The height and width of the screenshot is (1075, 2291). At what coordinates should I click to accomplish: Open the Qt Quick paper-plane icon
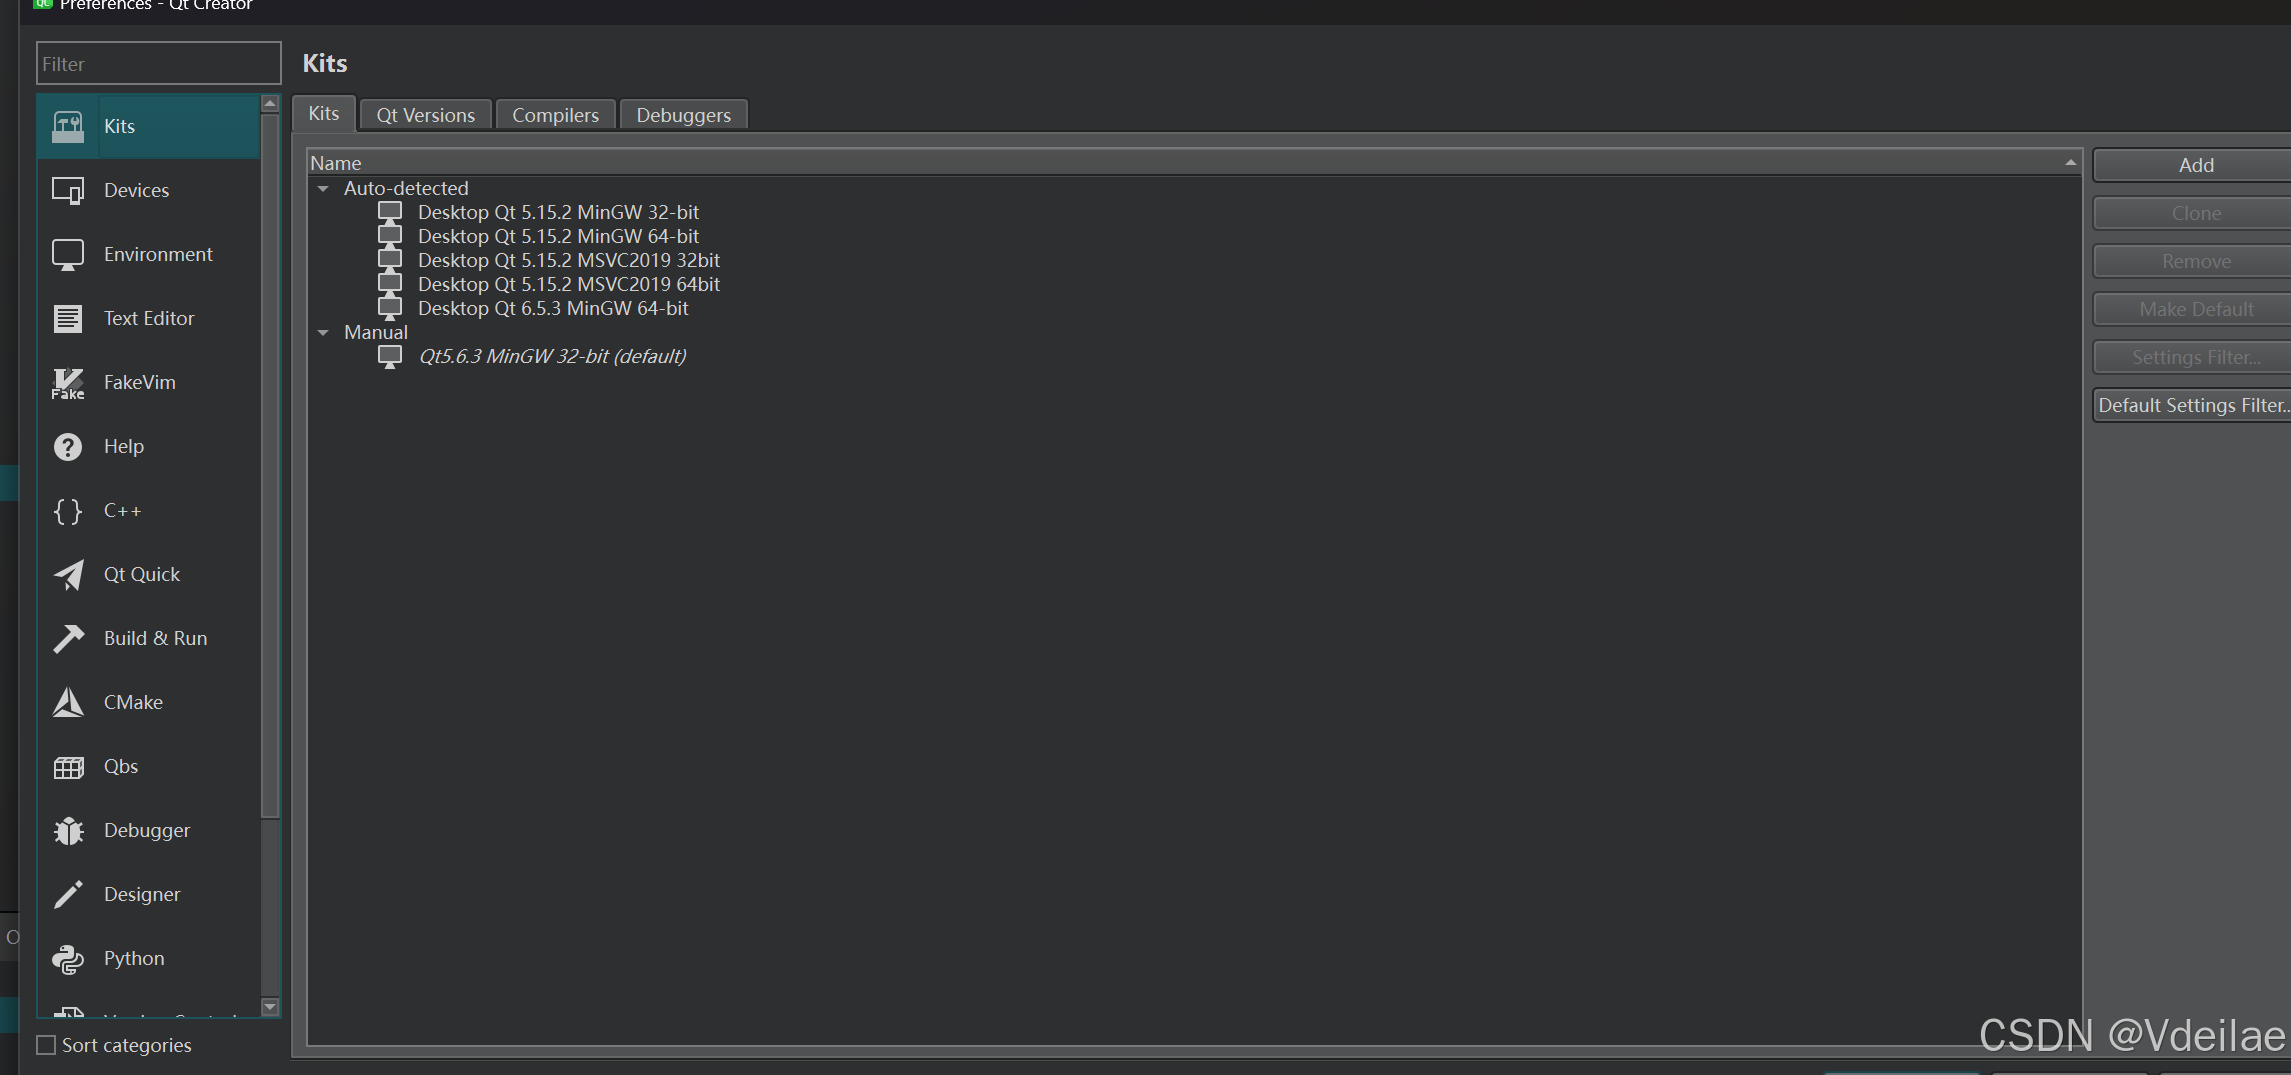click(68, 574)
